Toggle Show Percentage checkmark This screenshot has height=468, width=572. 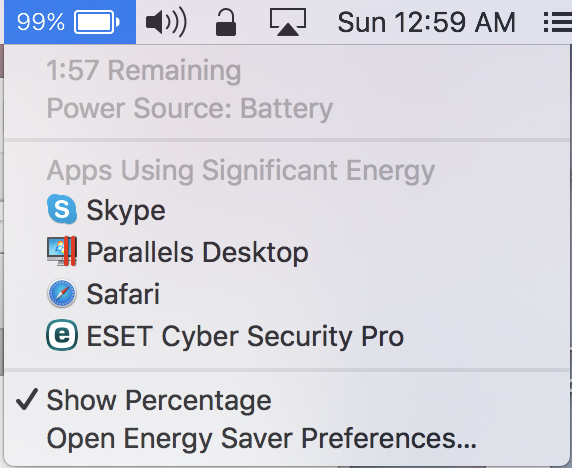[x=27, y=399]
